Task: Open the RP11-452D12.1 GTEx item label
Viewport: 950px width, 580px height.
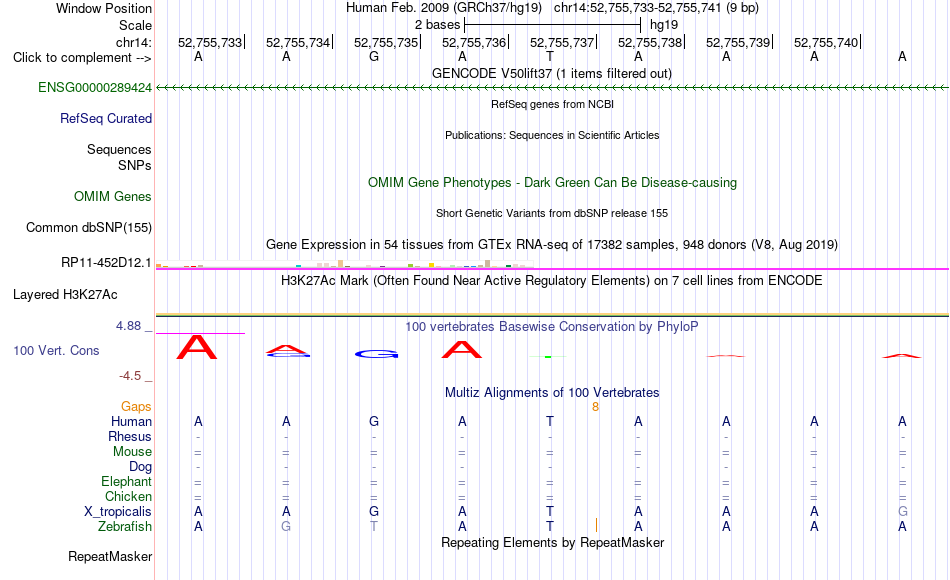Action: point(106,262)
